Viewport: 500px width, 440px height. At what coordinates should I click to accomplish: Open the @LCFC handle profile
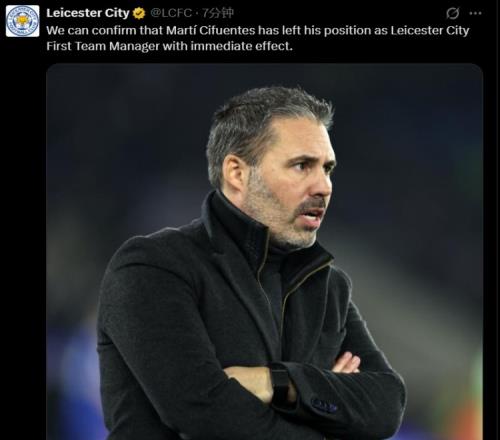click(x=171, y=13)
